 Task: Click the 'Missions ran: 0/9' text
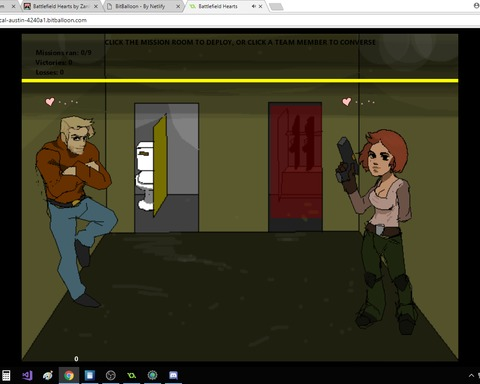pos(63,52)
